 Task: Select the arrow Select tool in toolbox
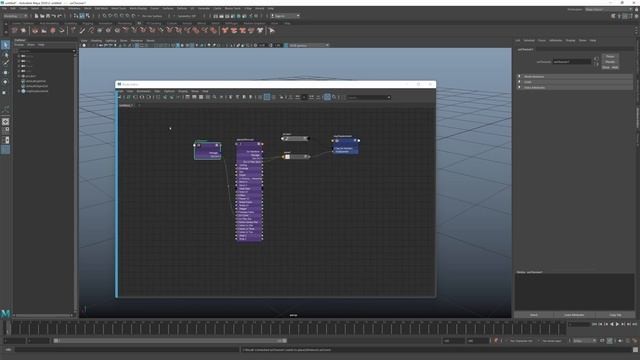5,45
